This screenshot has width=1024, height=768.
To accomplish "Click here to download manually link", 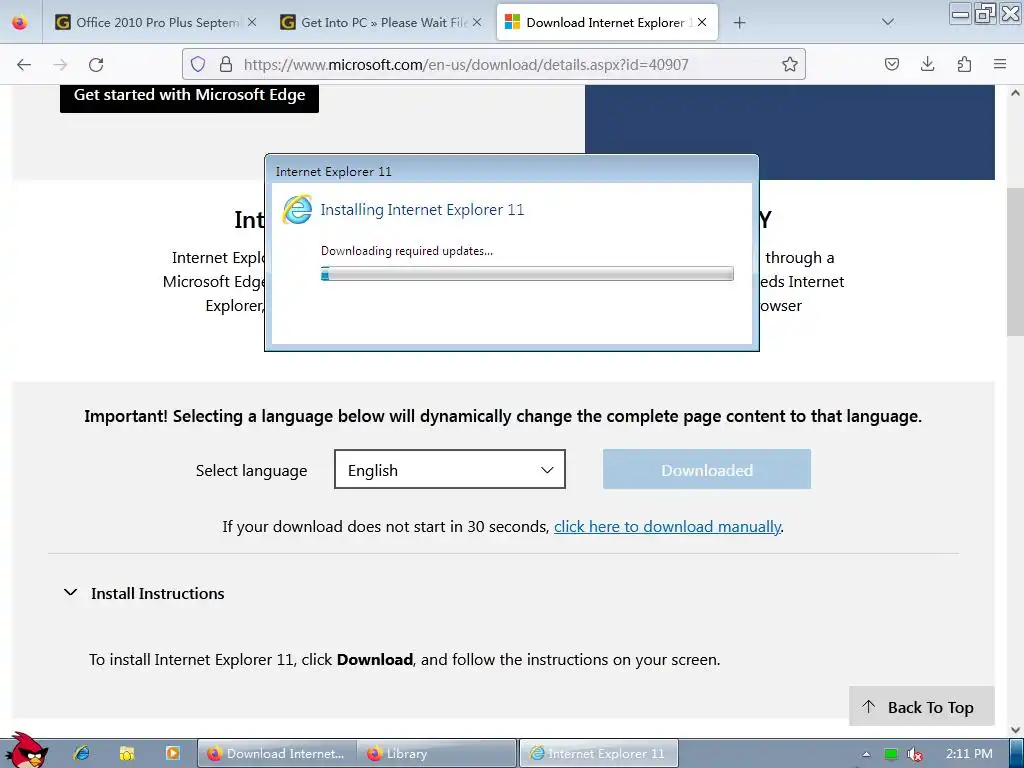I will 667,527.
